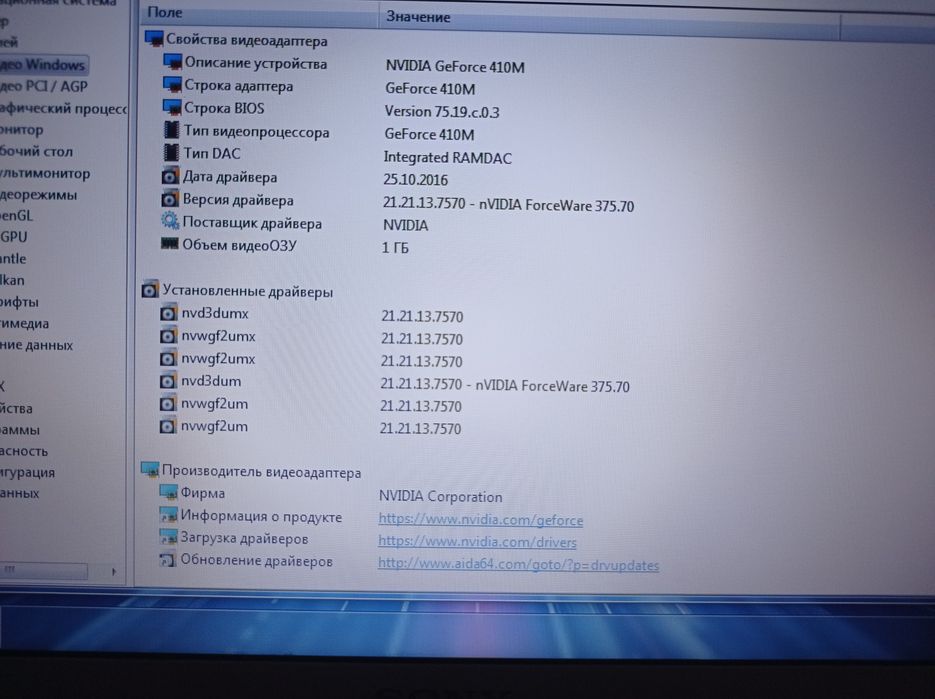
Task: Select the Integrated RAMDAC value
Action: [x=448, y=157]
